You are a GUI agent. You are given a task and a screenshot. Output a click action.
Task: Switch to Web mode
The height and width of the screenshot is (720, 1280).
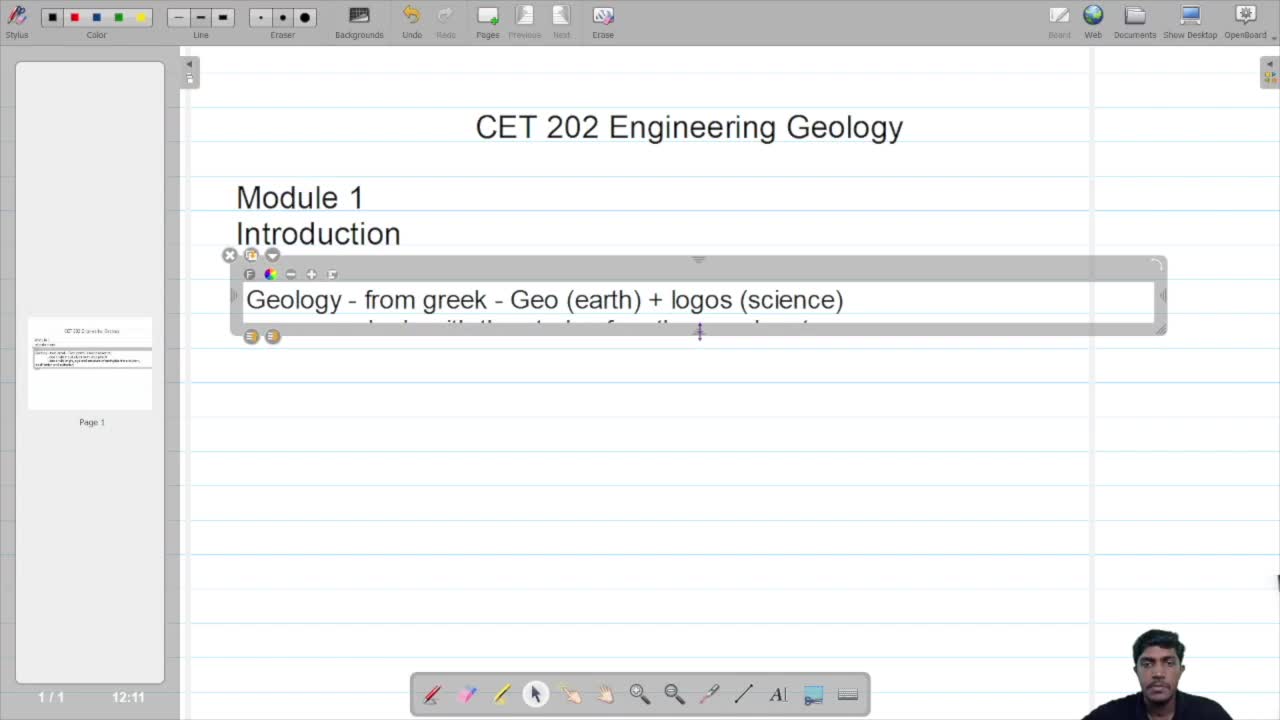click(1093, 20)
